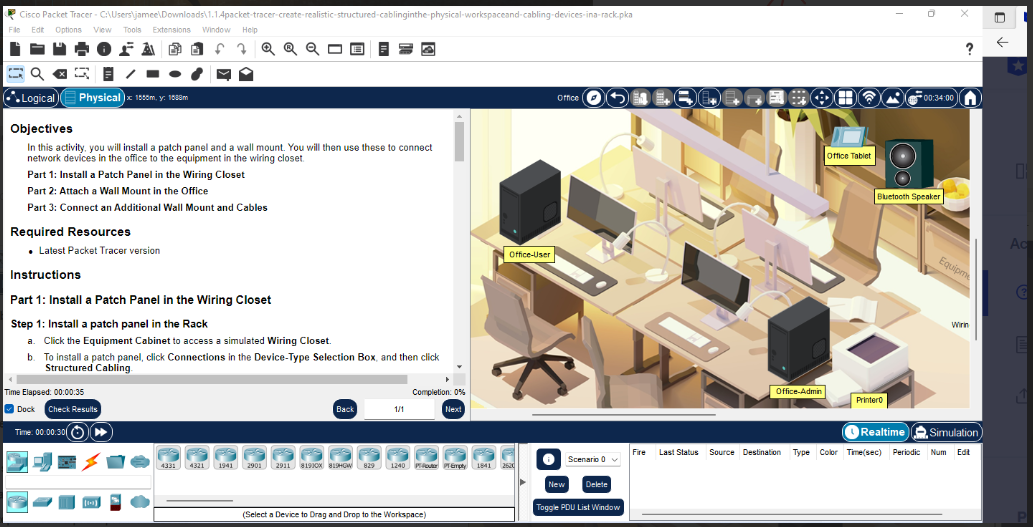1033x527 pixels.
Task: Select the Draw Line tool
Action: [x=130, y=74]
